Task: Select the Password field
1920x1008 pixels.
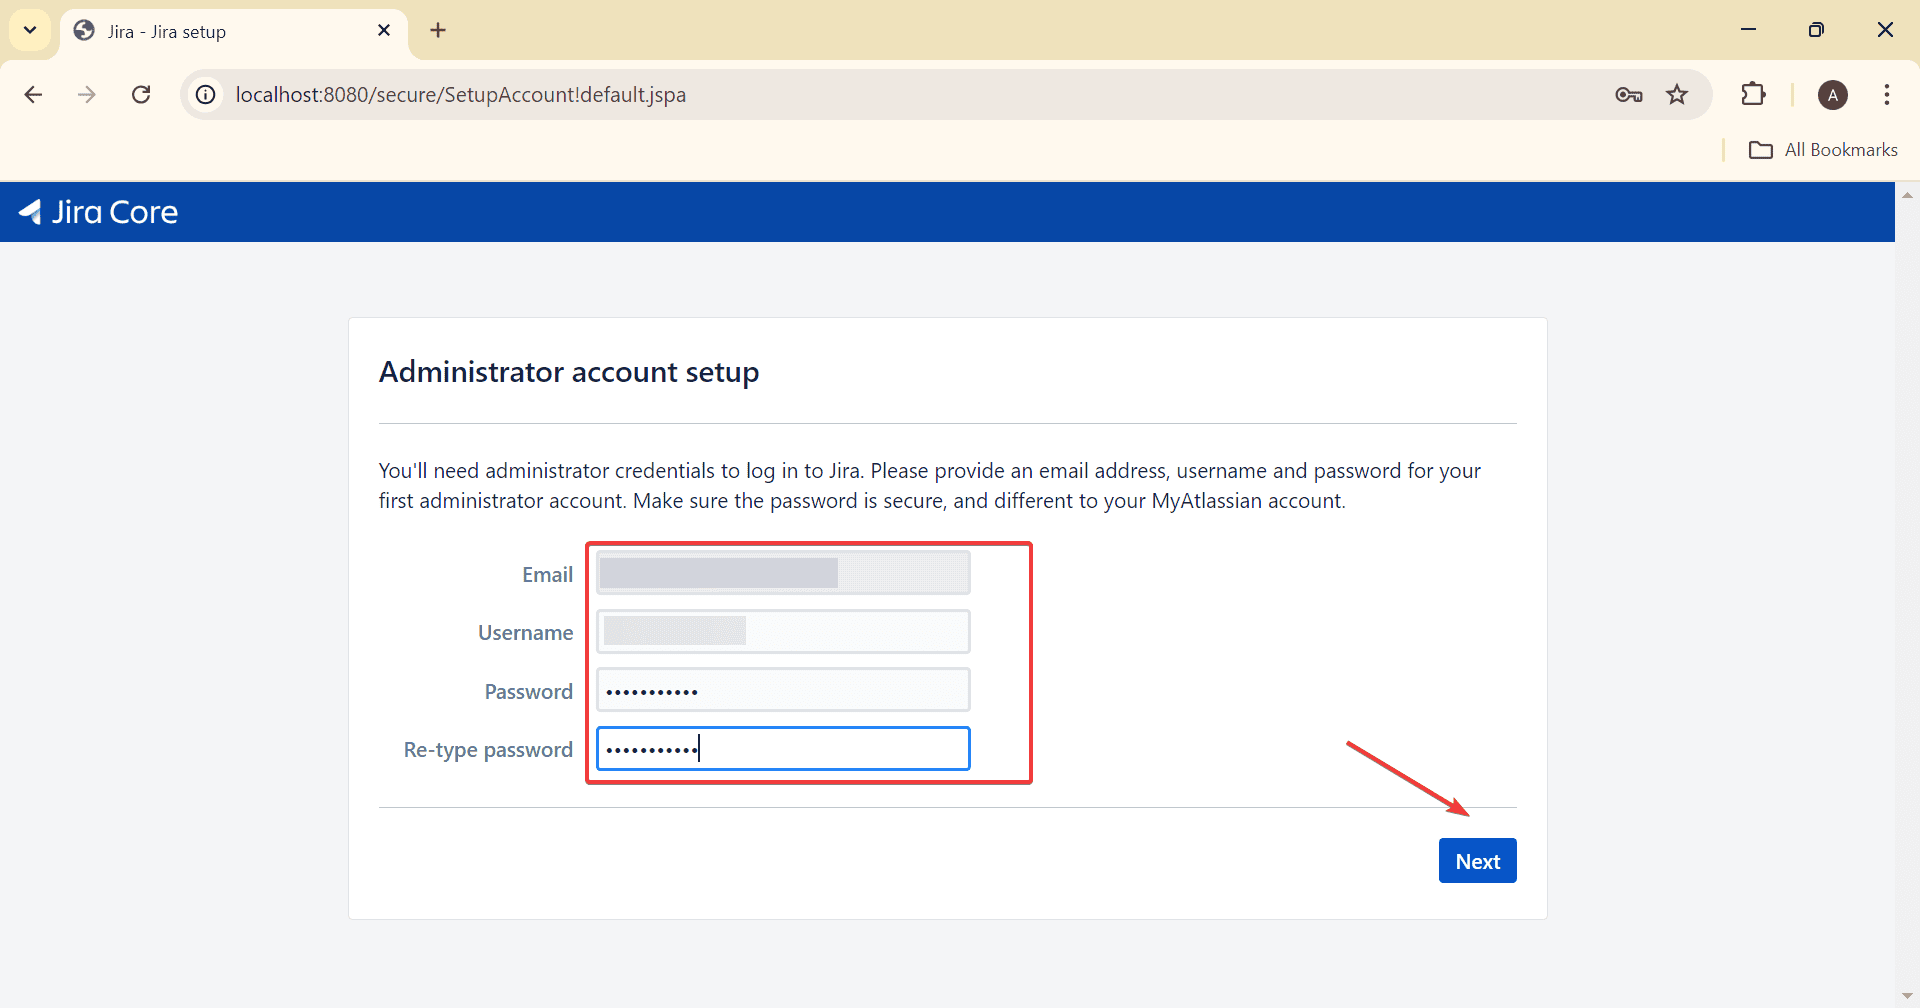Action: pos(783,690)
